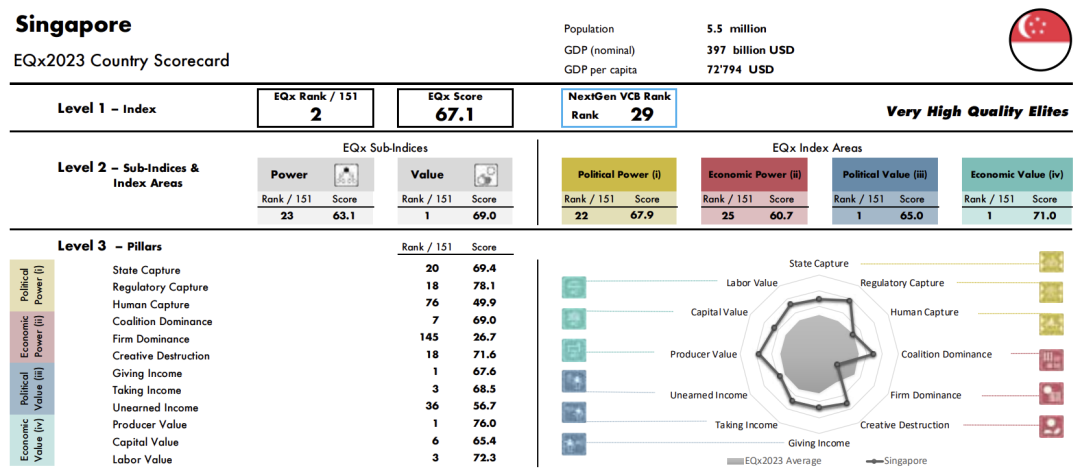Click the red Creative Destruction icon beside chart
This screenshot has width=1080, height=473.
tap(1051, 425)
